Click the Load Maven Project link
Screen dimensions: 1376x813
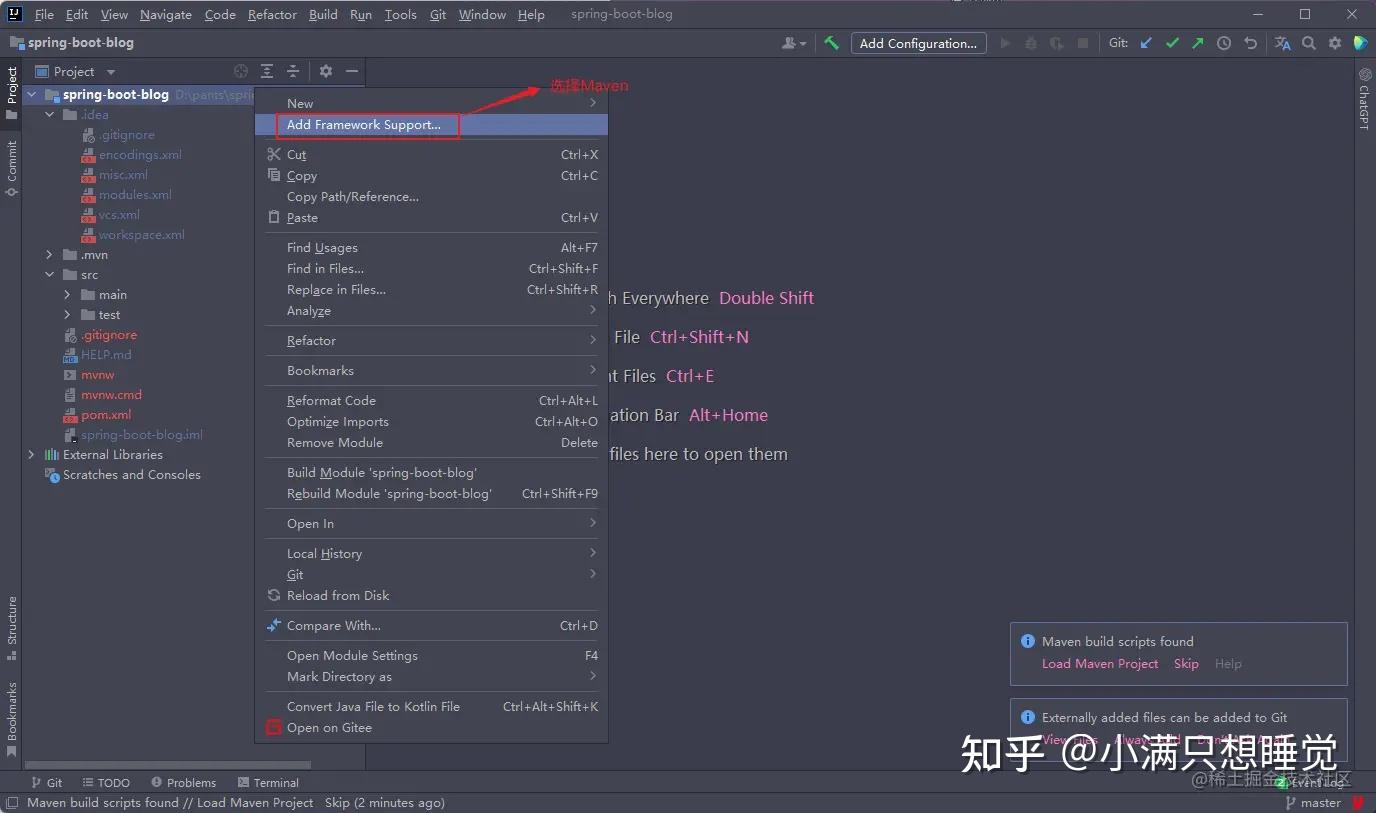[x=1100, y=663]
